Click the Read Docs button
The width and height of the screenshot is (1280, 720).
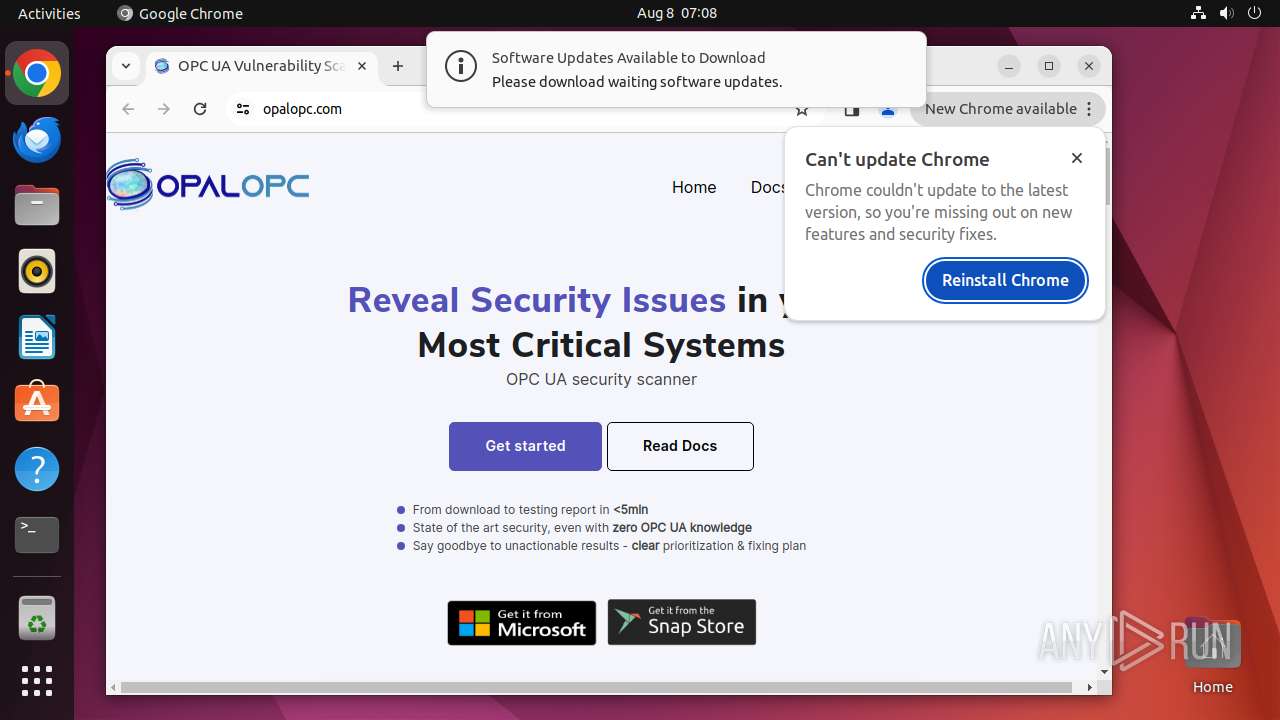[x=680, y=446]
